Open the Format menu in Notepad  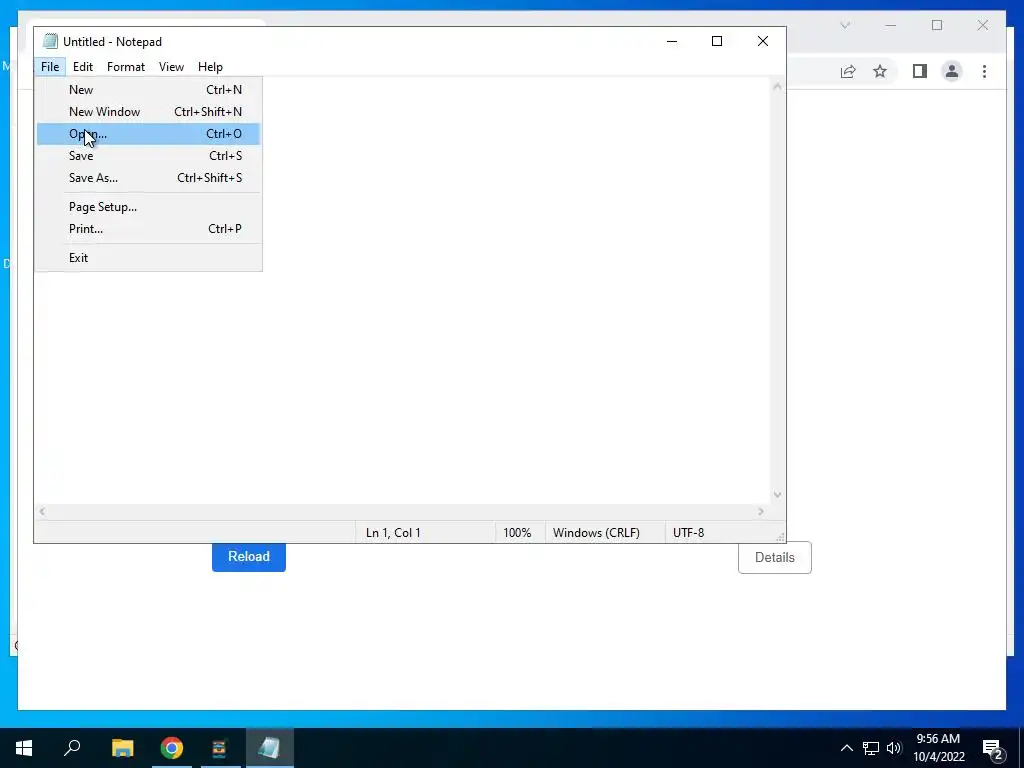[x=125, y=67]
